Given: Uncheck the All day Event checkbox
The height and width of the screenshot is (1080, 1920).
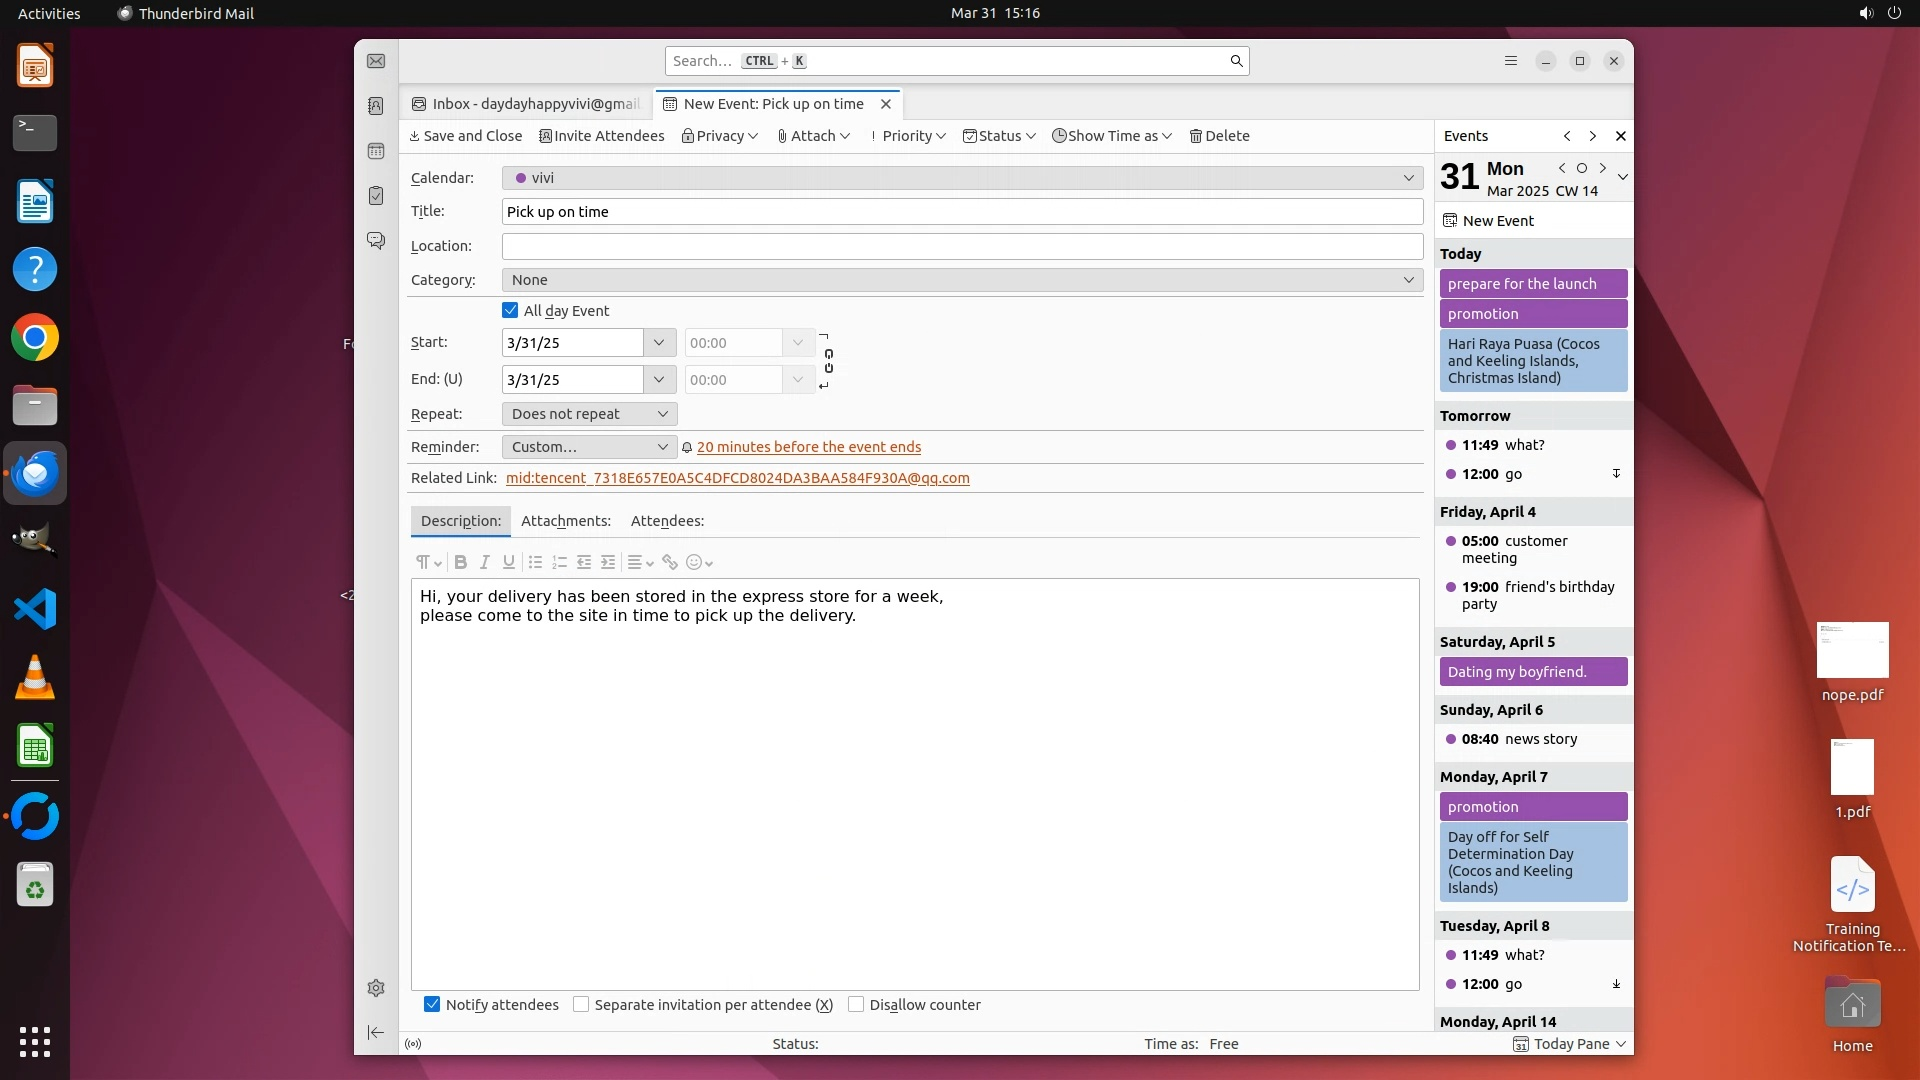Looking at the screenshot, I should point(510,311).
